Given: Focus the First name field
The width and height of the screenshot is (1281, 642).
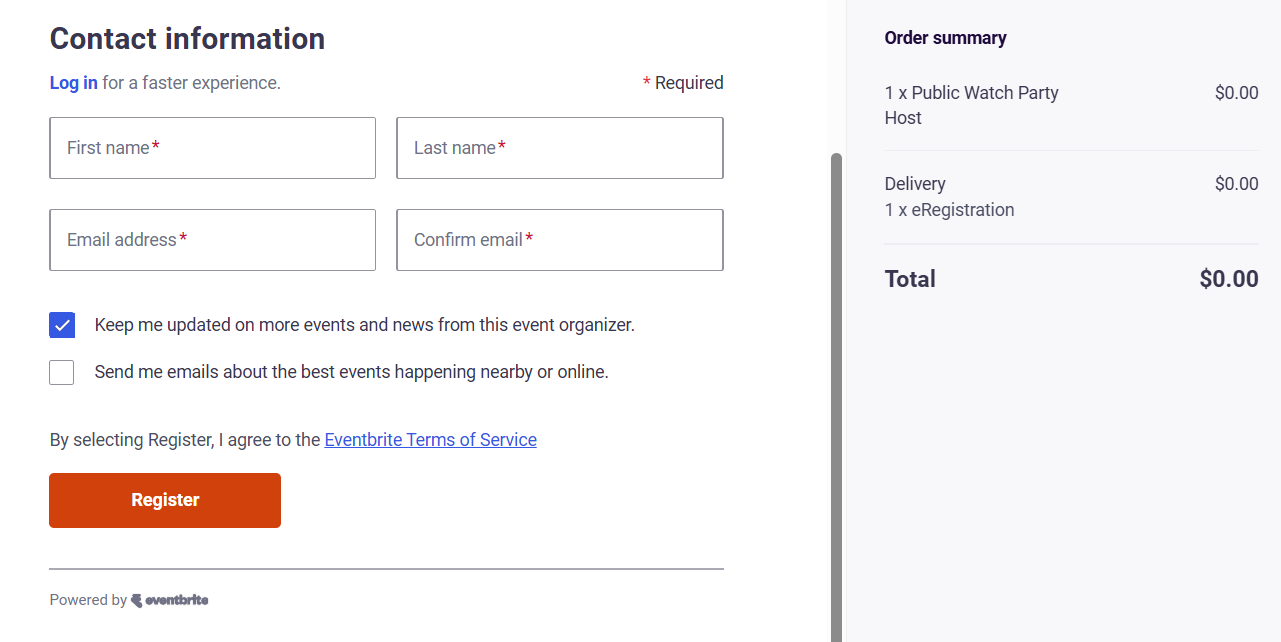Looking at the screenshot, I should tap(212, 148).
